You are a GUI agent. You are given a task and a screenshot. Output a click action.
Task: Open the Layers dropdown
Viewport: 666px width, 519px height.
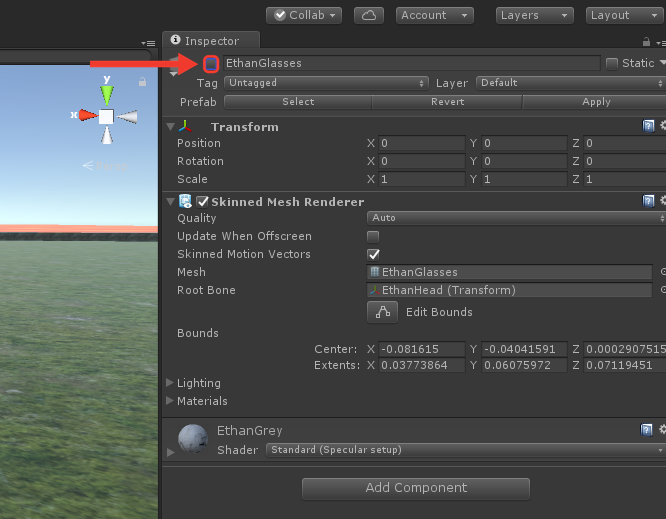point(534,16)
